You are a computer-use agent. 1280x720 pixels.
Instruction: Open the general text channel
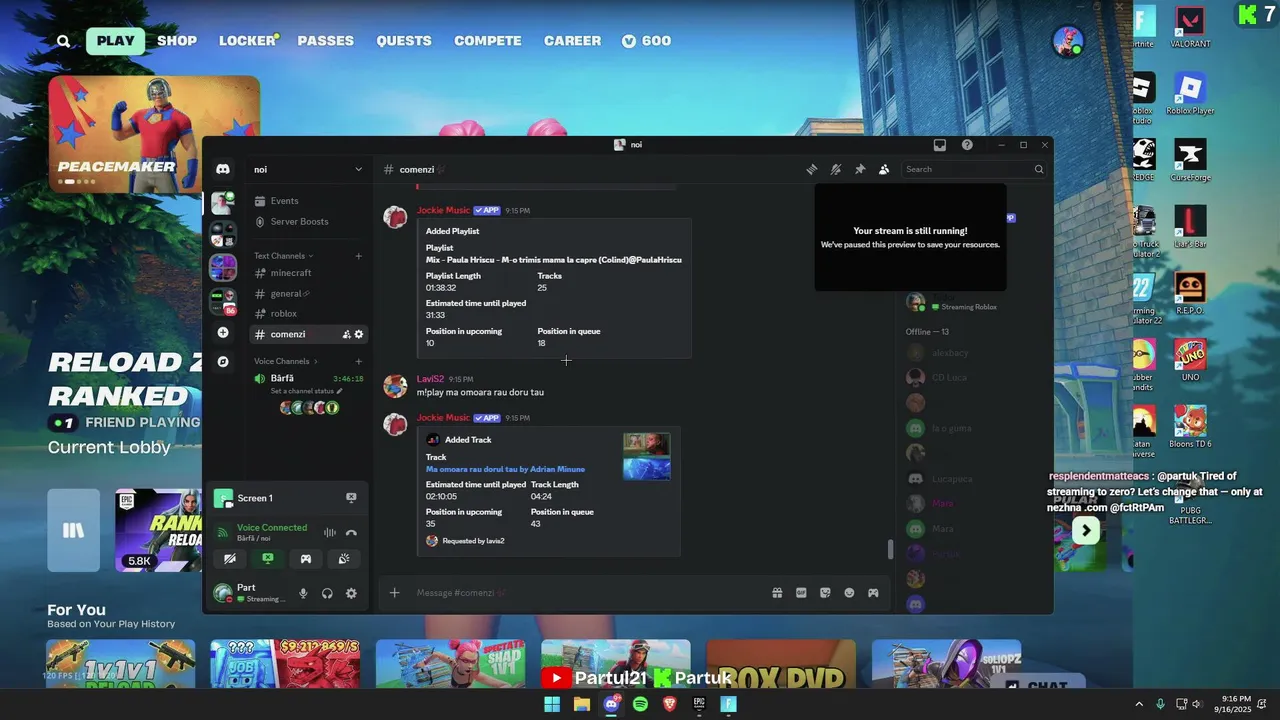click(309, 294)
